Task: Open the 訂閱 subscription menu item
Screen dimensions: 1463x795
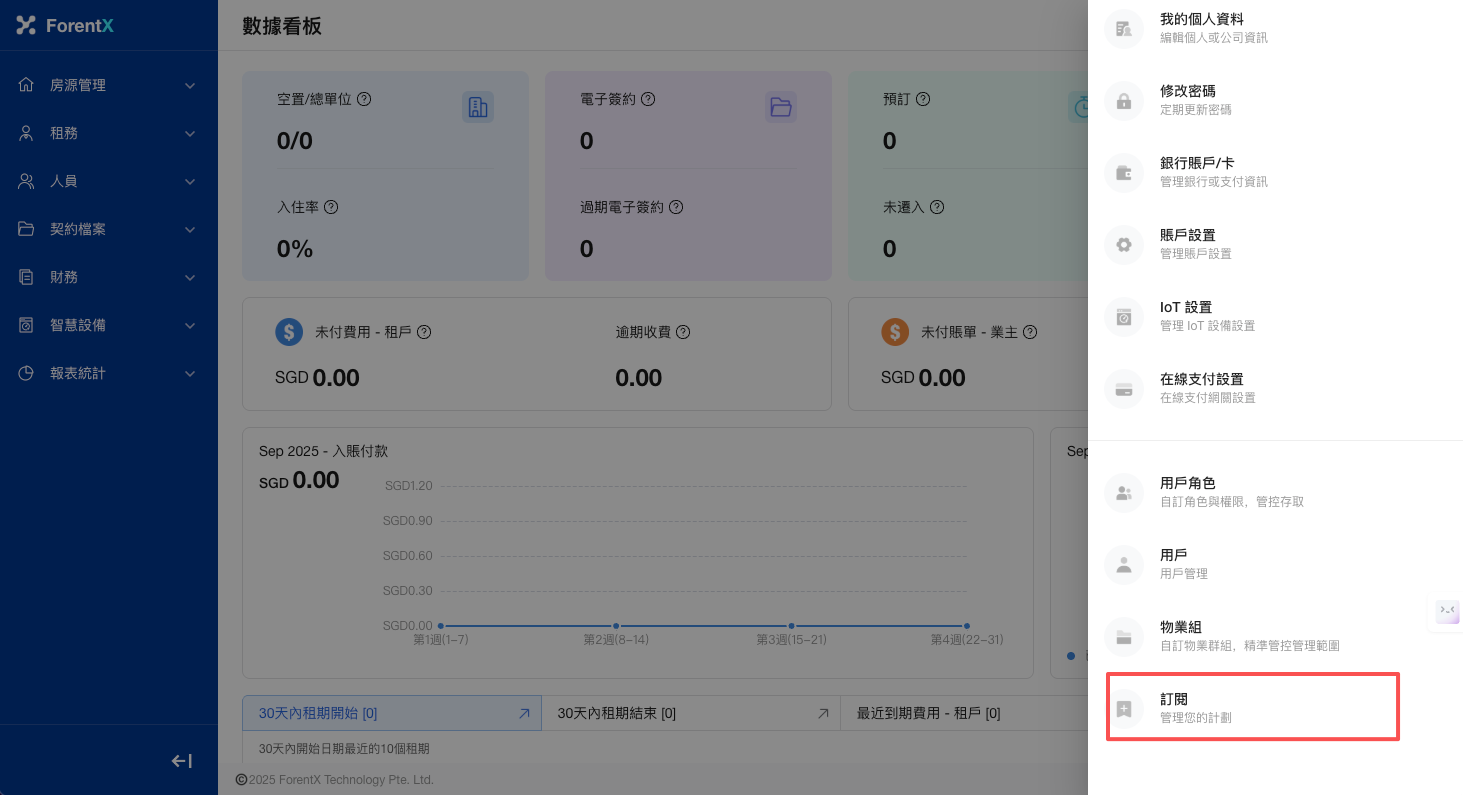Action: coord(1251,708)
